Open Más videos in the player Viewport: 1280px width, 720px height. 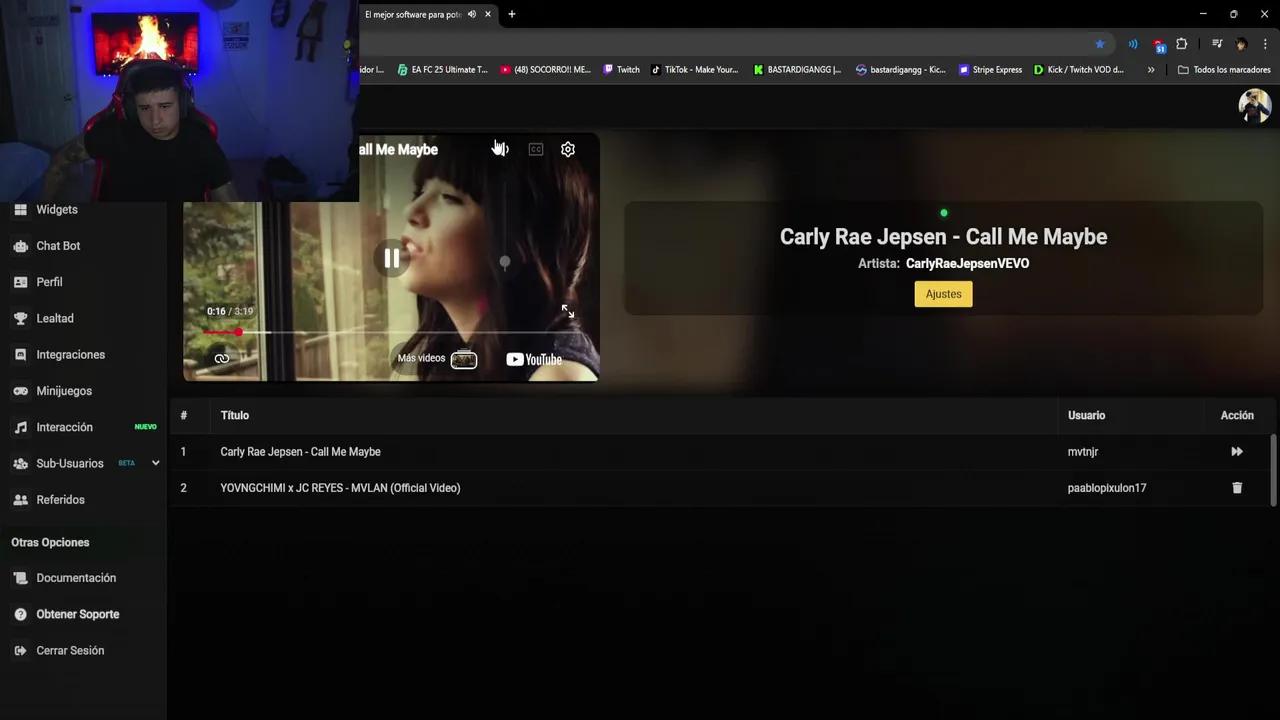pos(436,358)
